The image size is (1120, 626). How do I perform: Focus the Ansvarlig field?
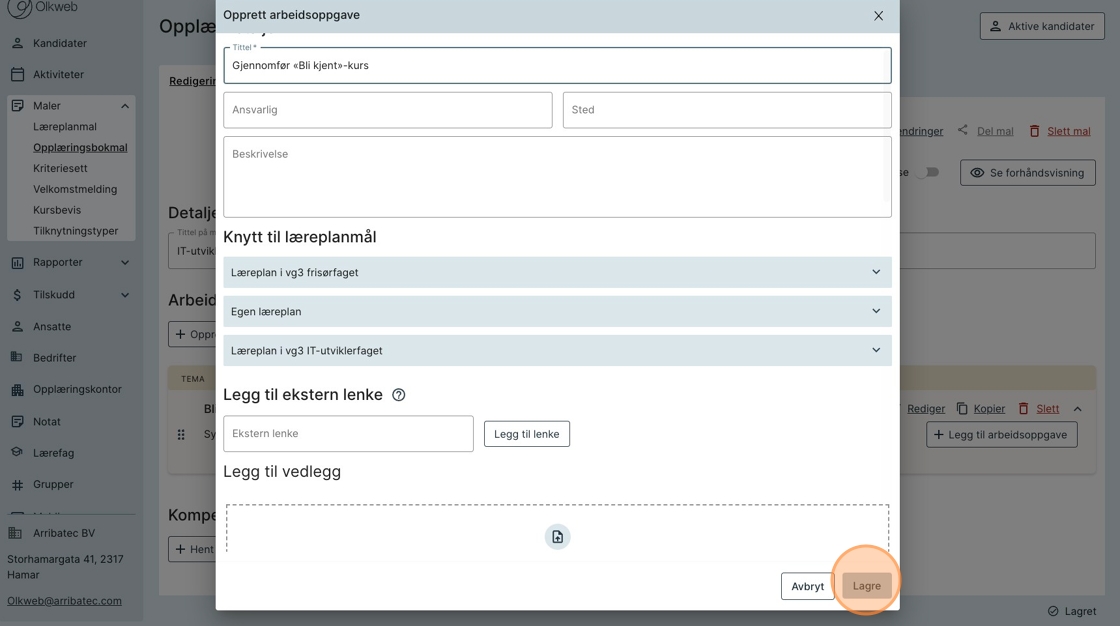click(x=388, y=110)
